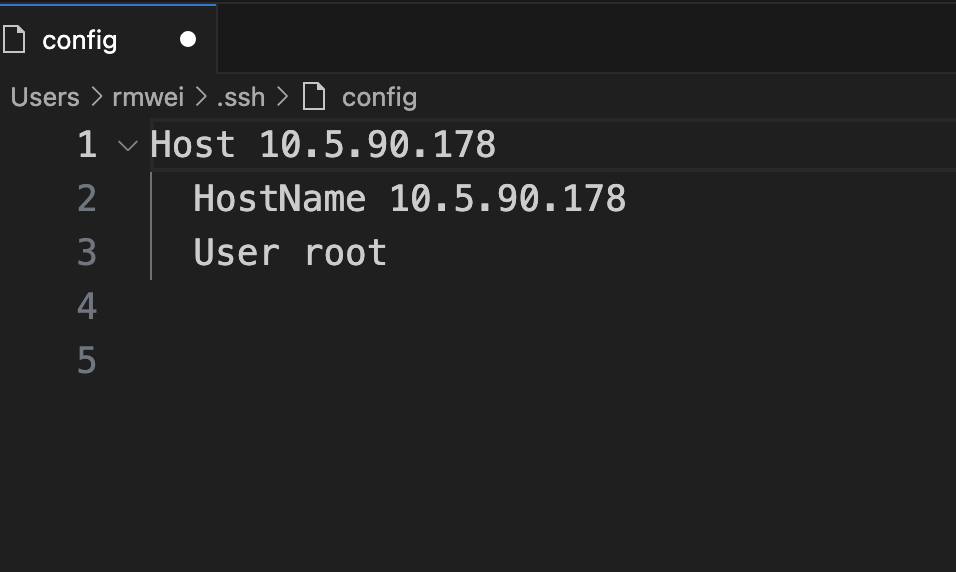Open the rmwei breadcrumb folder

click(148, 97)
